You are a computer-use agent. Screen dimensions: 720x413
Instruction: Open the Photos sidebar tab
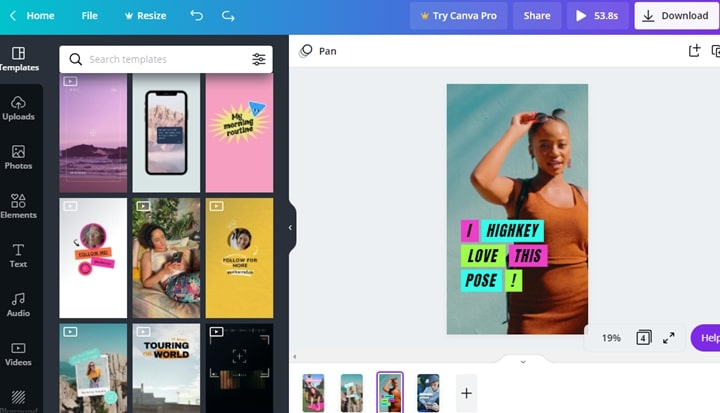click(18, 158)
